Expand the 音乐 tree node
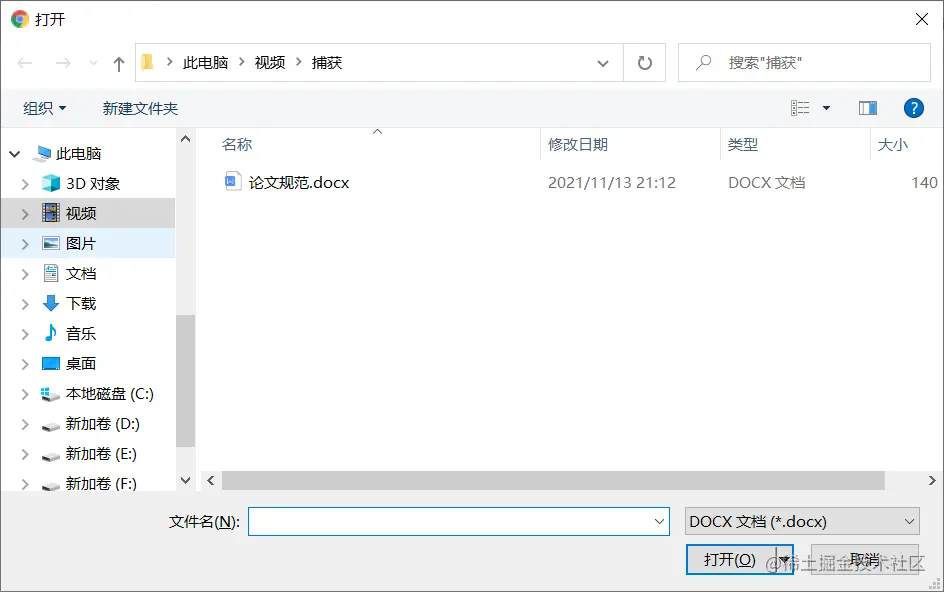944x592 pixels. coord(25,335)
